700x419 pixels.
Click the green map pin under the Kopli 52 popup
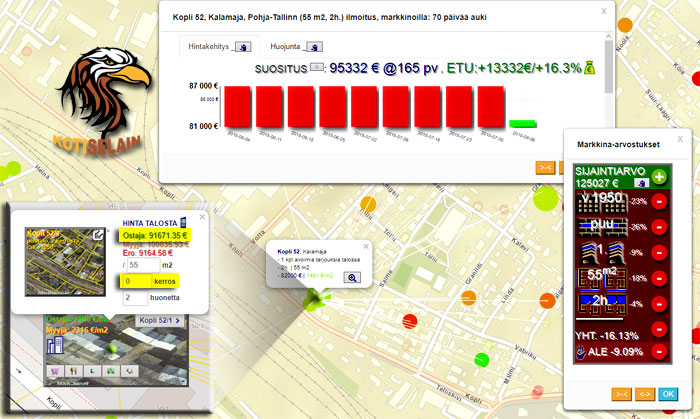(317, 298)
